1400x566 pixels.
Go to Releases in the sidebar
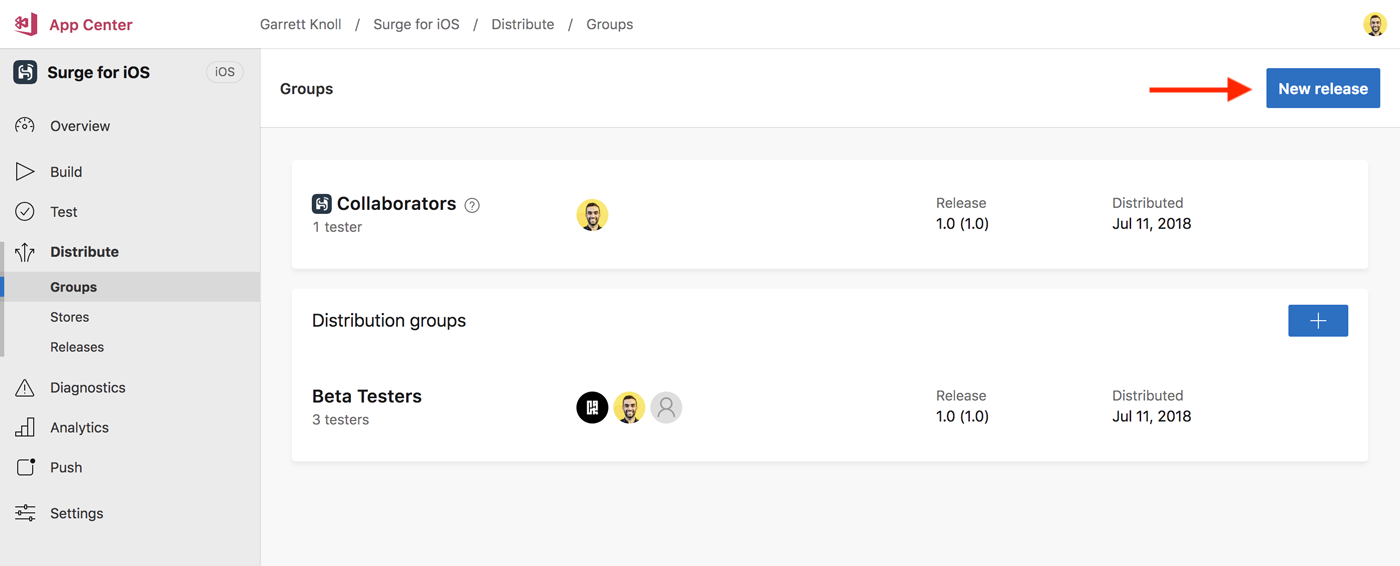pyautogui.click(x=77, y=347)
